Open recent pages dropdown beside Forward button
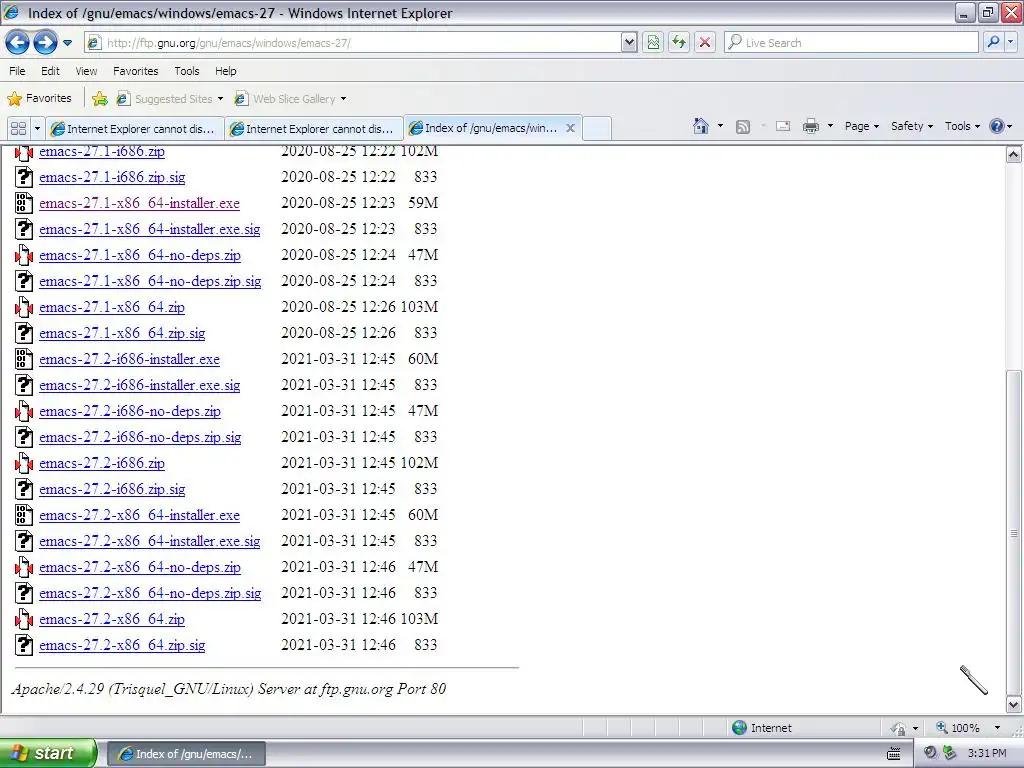This screenshot has height=768, width=1024. point(67,43)
